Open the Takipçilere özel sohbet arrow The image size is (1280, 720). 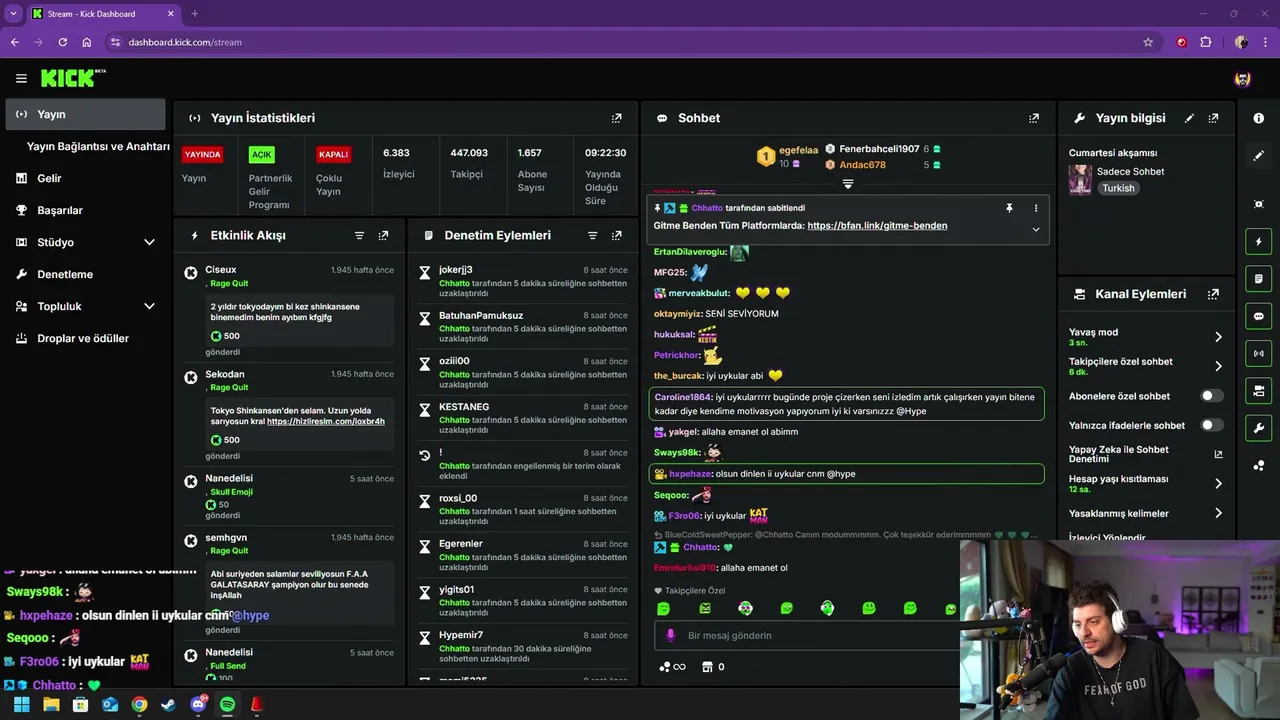(1218, 366)
